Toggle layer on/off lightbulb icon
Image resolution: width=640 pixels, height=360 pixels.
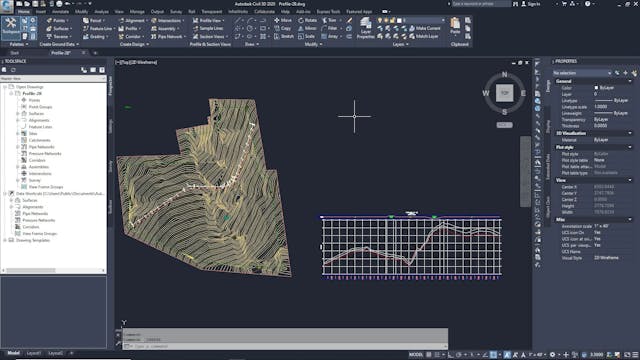[380, 20]
